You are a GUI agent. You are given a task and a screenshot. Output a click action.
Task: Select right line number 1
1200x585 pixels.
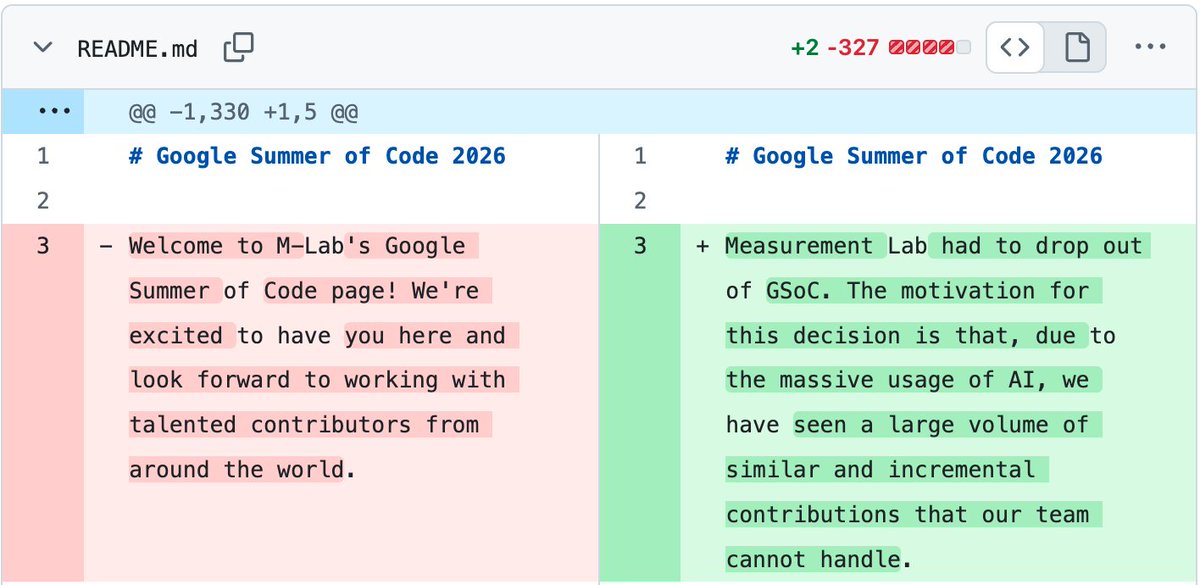click(x=640, y=156)
